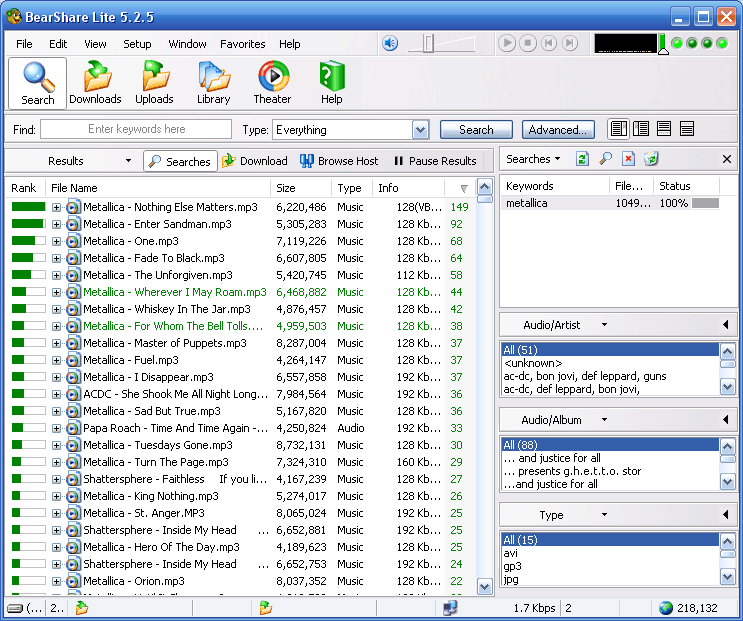
Task: Open the Uploads section in the toolbar
Action: click(x=154, y=82)
